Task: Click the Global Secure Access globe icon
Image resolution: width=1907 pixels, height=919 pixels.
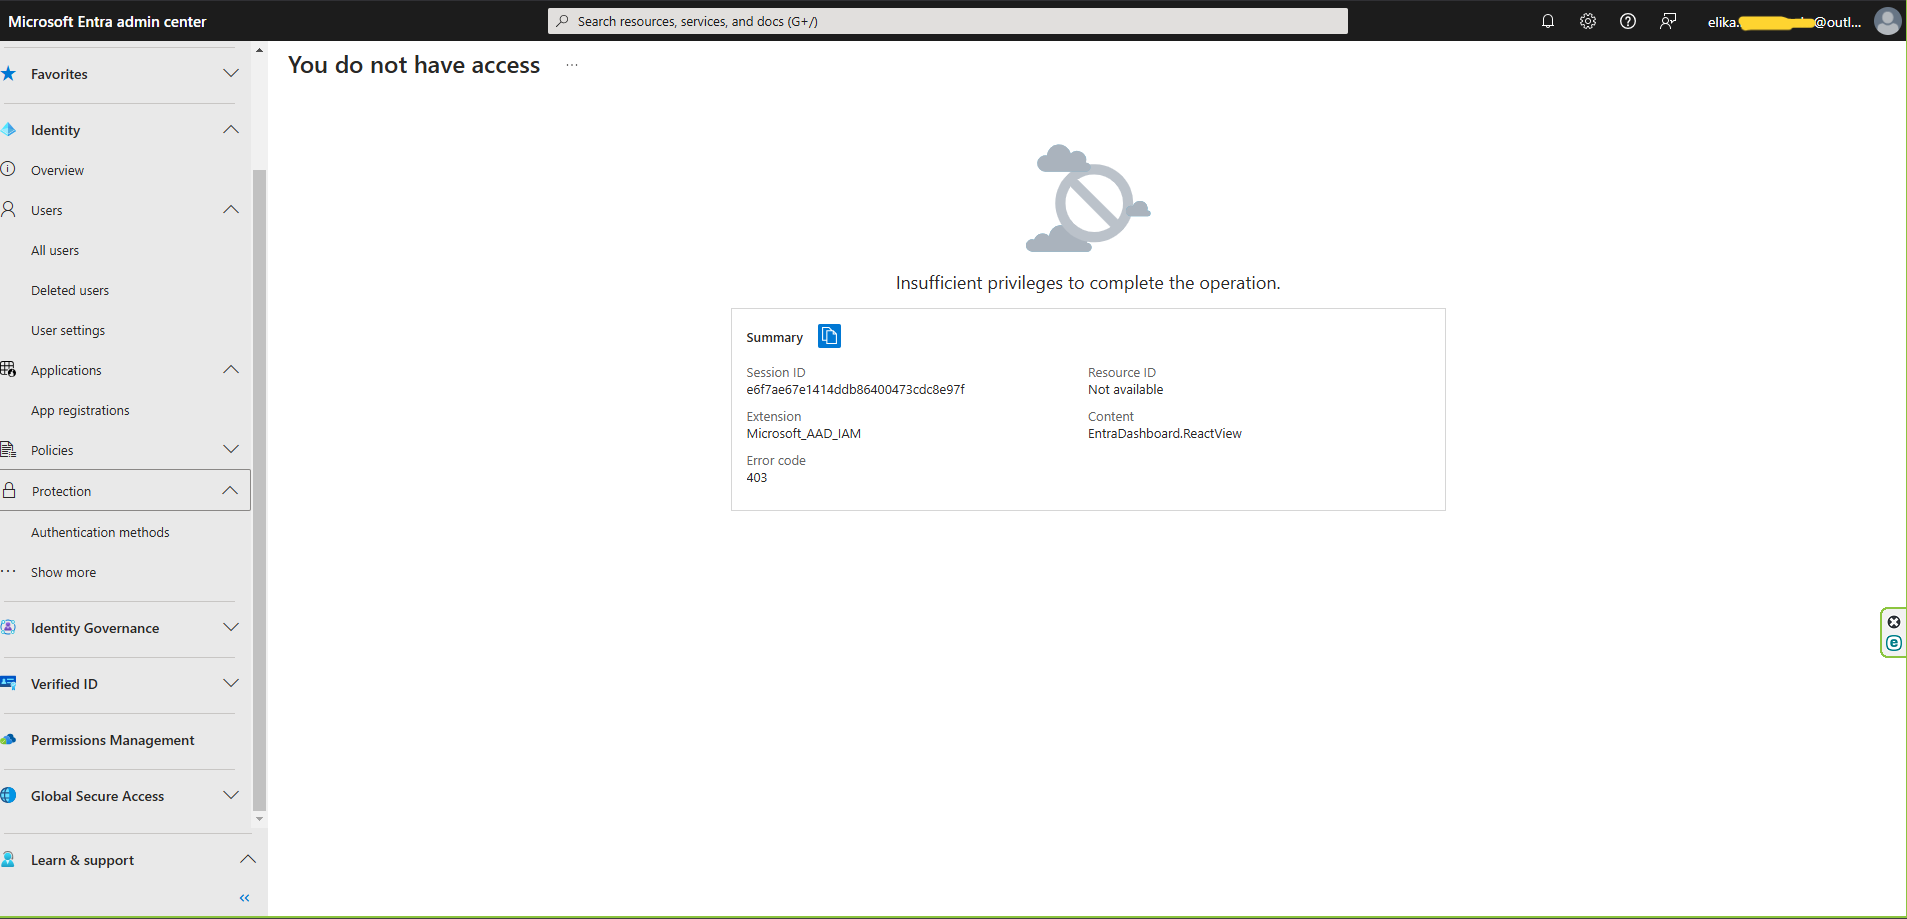Action: [x=8, y=795]
